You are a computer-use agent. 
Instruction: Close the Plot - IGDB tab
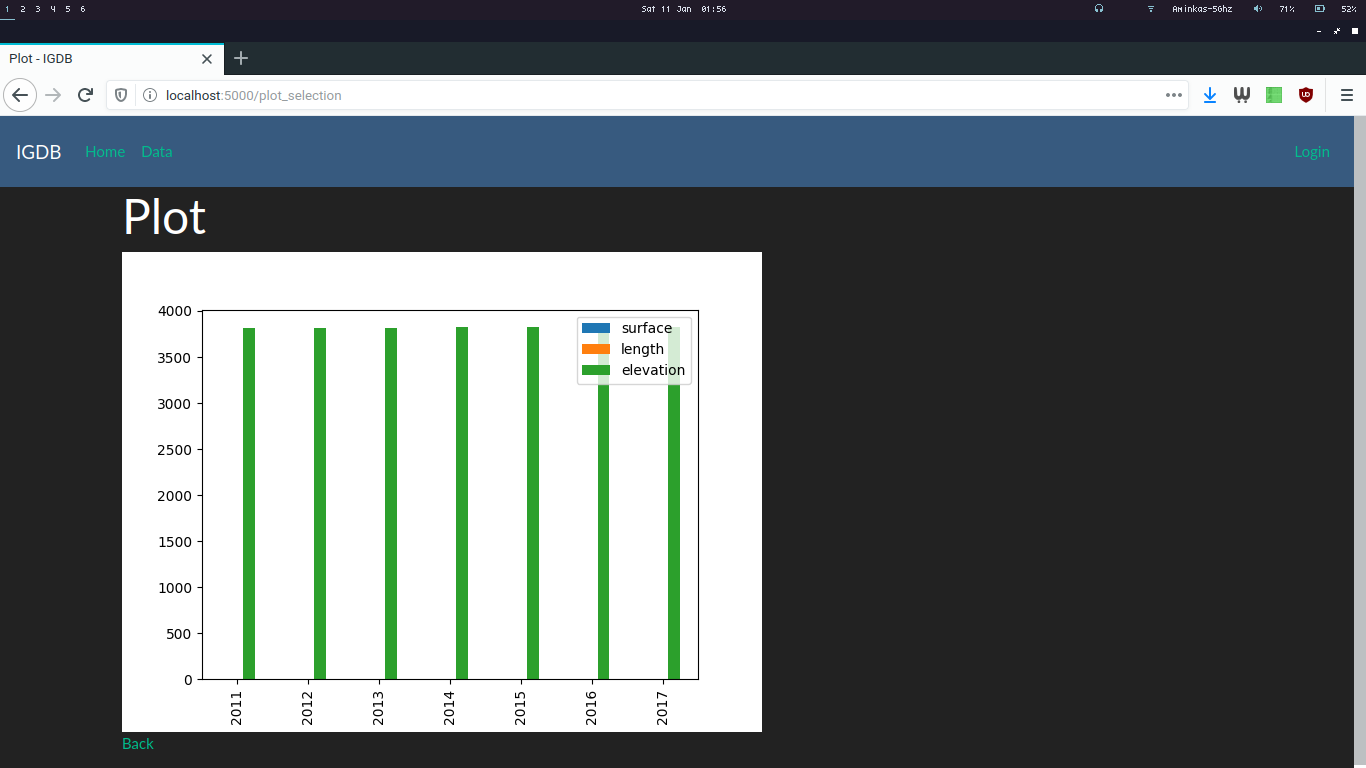207,58
